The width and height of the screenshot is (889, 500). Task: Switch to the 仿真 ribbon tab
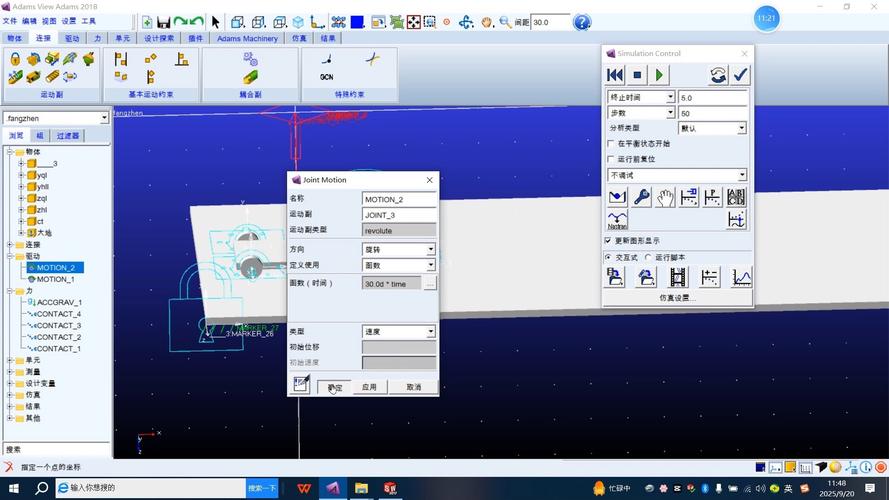tap(299, 38)
